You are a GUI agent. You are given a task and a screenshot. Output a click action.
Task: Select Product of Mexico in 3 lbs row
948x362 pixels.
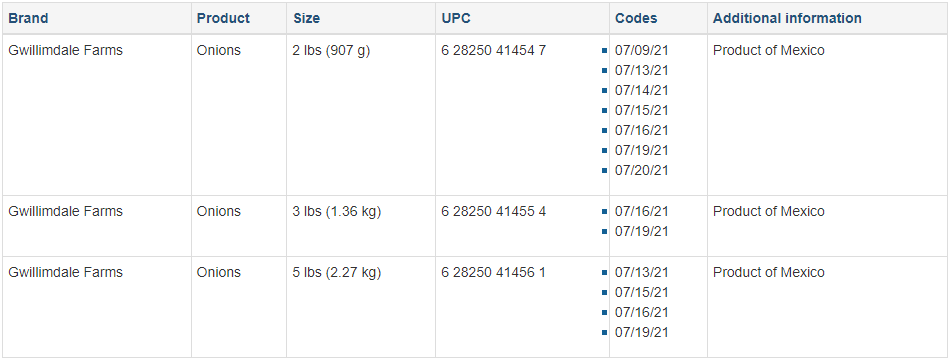pos(768,212)
